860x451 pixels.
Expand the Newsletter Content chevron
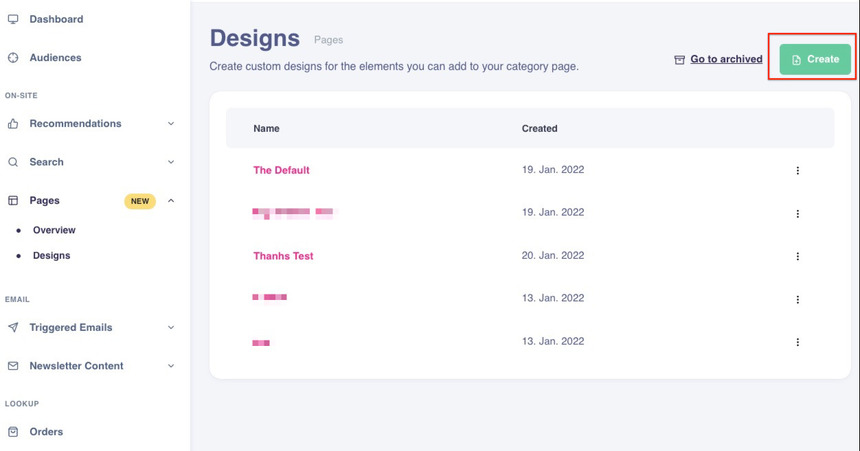(x=171, y=366)
